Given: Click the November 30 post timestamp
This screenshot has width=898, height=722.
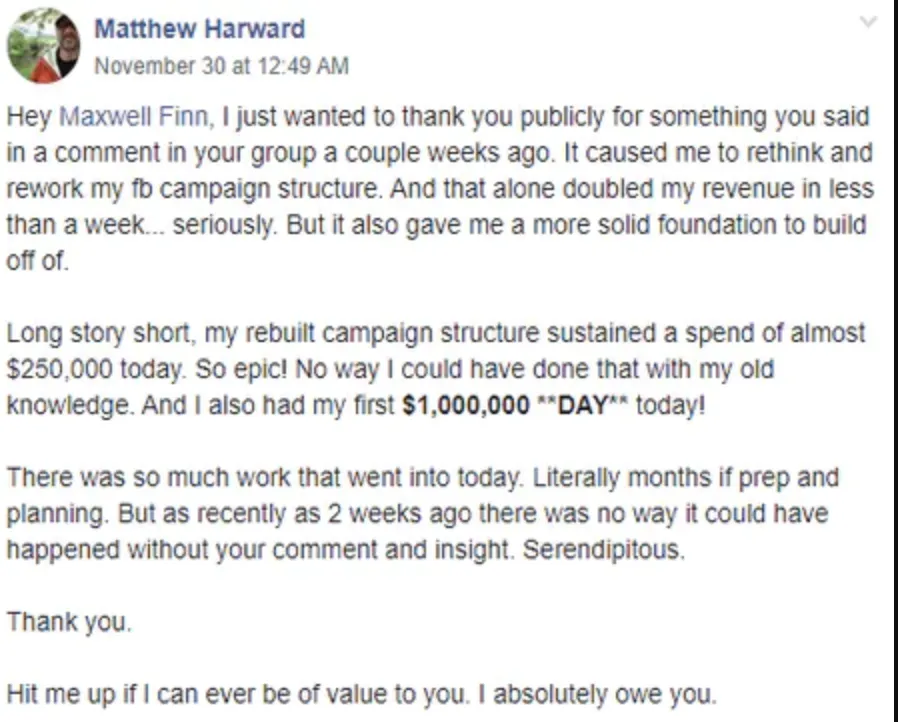Looking at the screenshot, I should coord(221,66).
